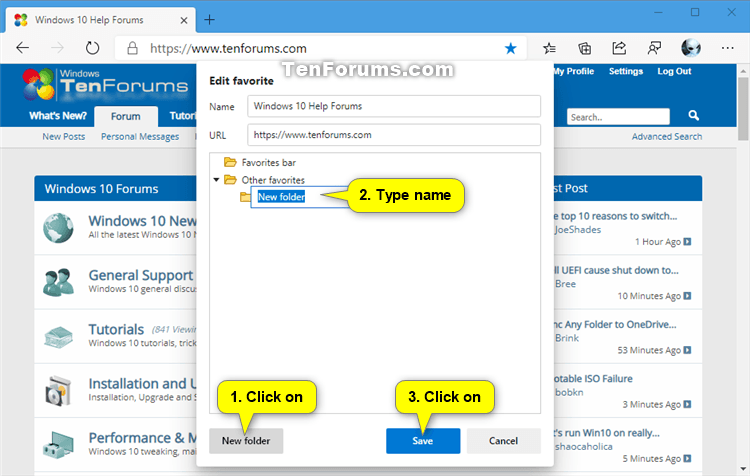
Task: Open Settings and more ellipsis menu
Action: tap(728, 48)
